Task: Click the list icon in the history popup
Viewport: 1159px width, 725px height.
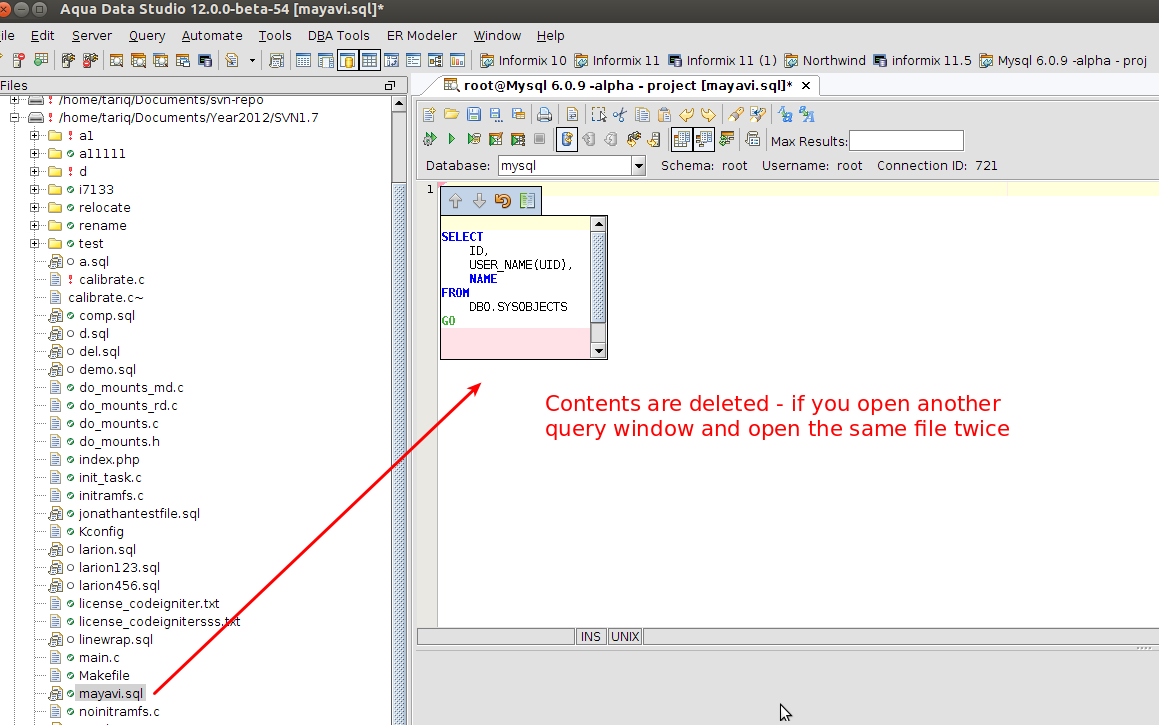Action: 527,200
